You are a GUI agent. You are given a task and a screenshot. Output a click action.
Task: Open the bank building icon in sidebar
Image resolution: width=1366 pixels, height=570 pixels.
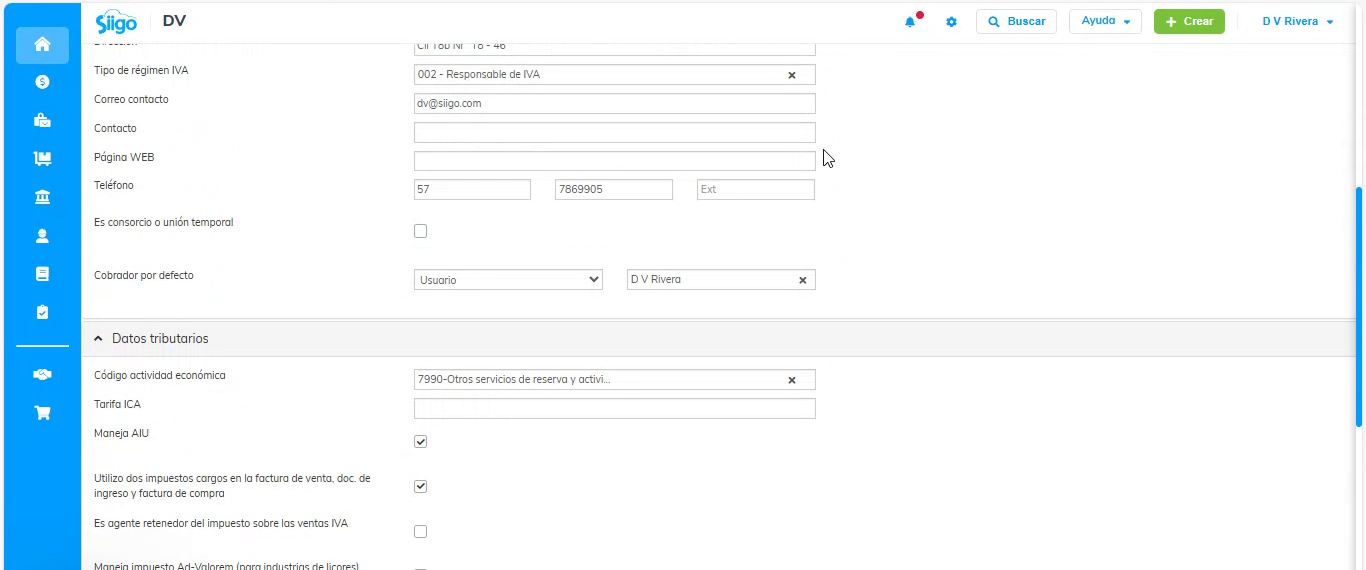tap(42, 198)
